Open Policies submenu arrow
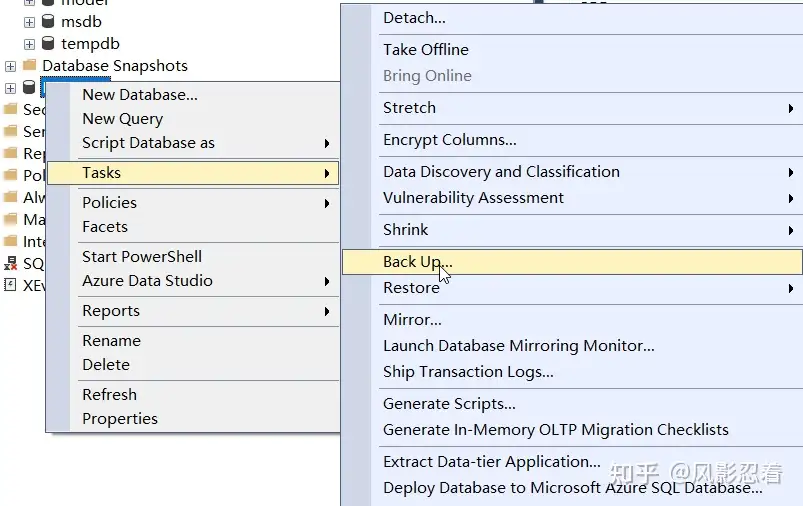The height and width of the screenshot is (506, 803). pyautogui.click(x=327, y=203)
